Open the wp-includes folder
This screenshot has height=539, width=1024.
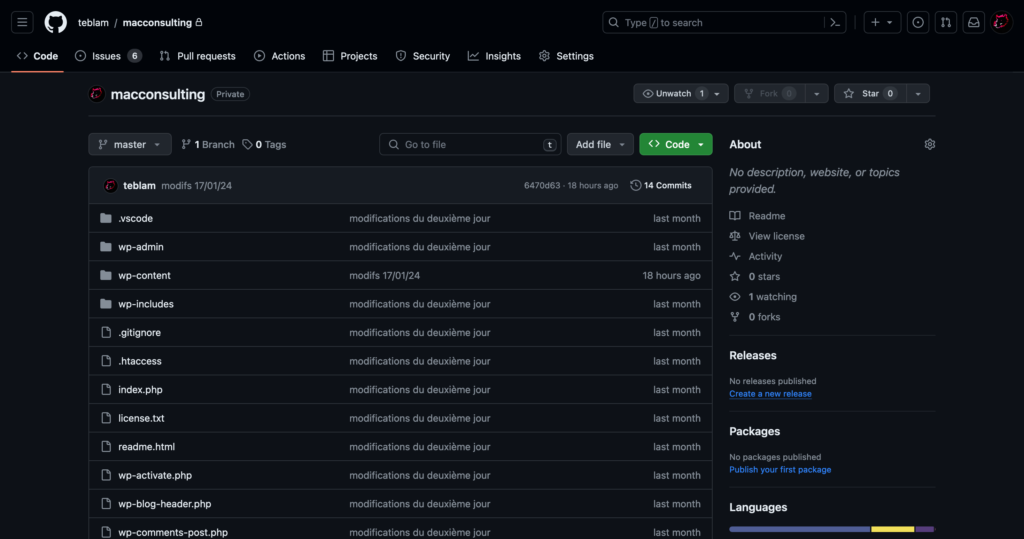click(146, 304)
